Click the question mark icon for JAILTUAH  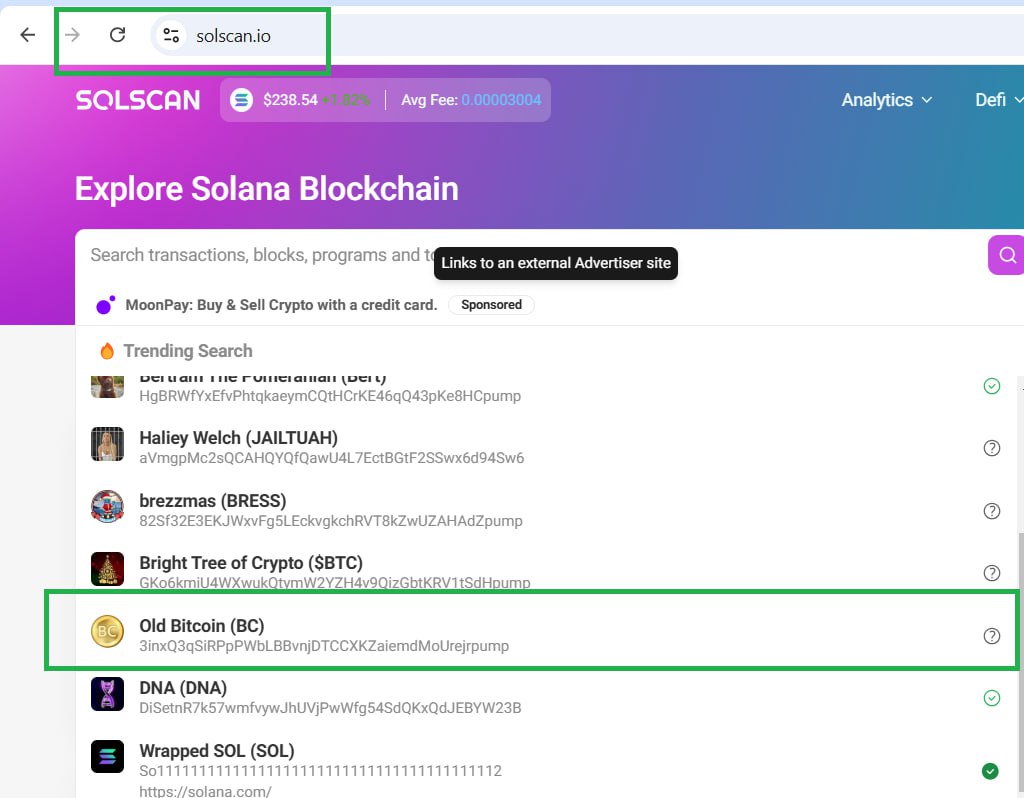pyautogui.click(x=991, y=448)
